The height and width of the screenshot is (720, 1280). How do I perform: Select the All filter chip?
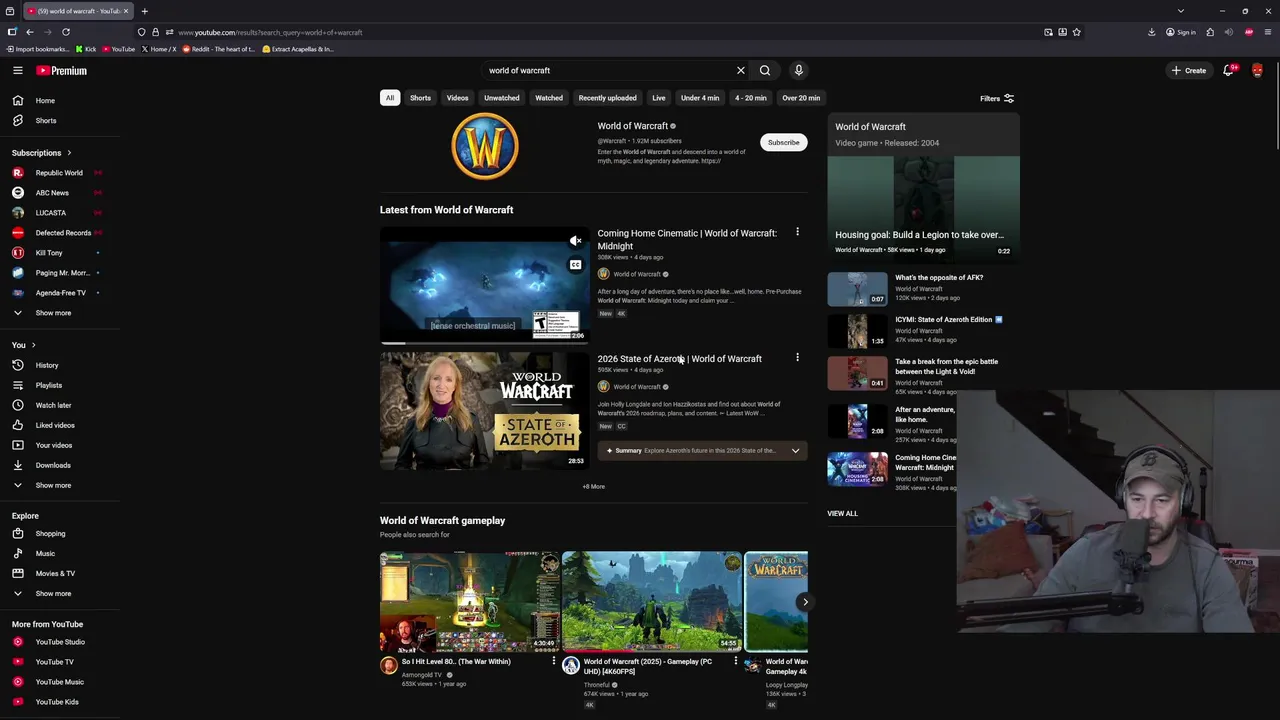pyautogui.click(x=390, y=98)
